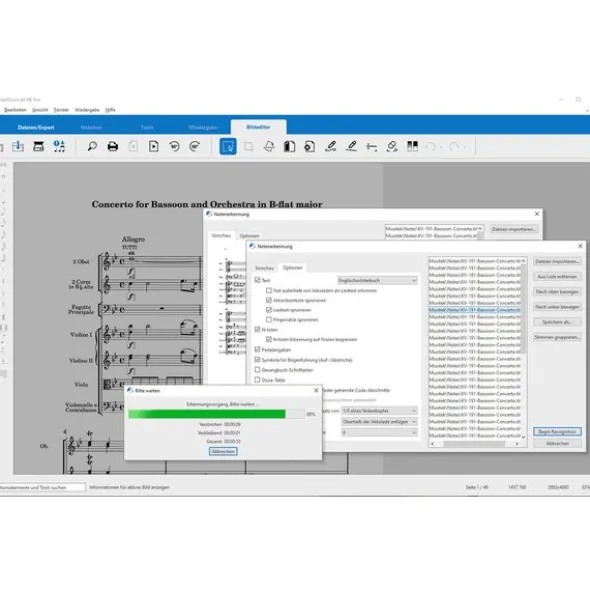Toggle Symbole für Bogenführung checkbox

click(x=257, y=360)
